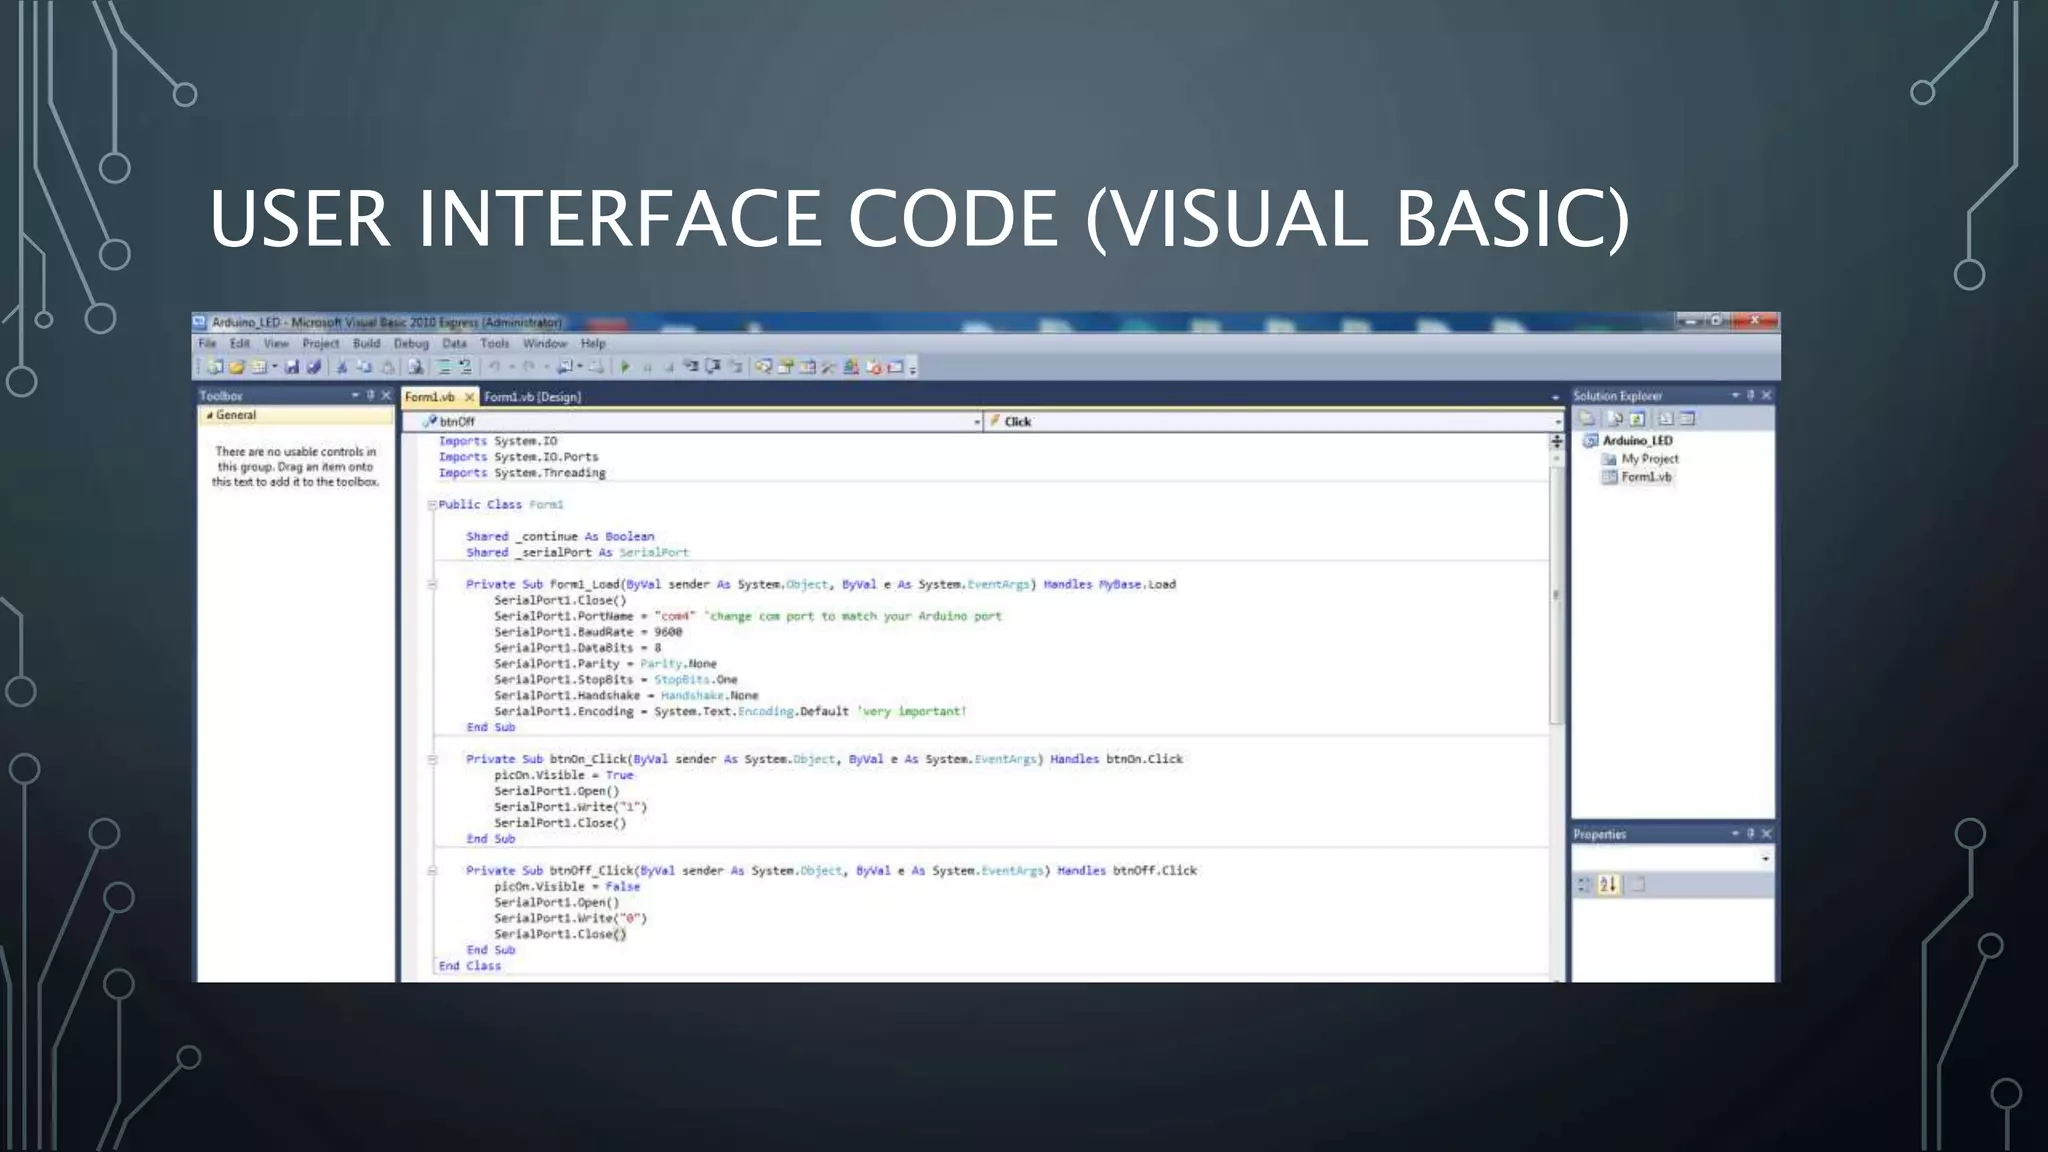Collapse the Public Class Form1 region
This screenshot has width=2048, height=1152.
tap(432, 505)
